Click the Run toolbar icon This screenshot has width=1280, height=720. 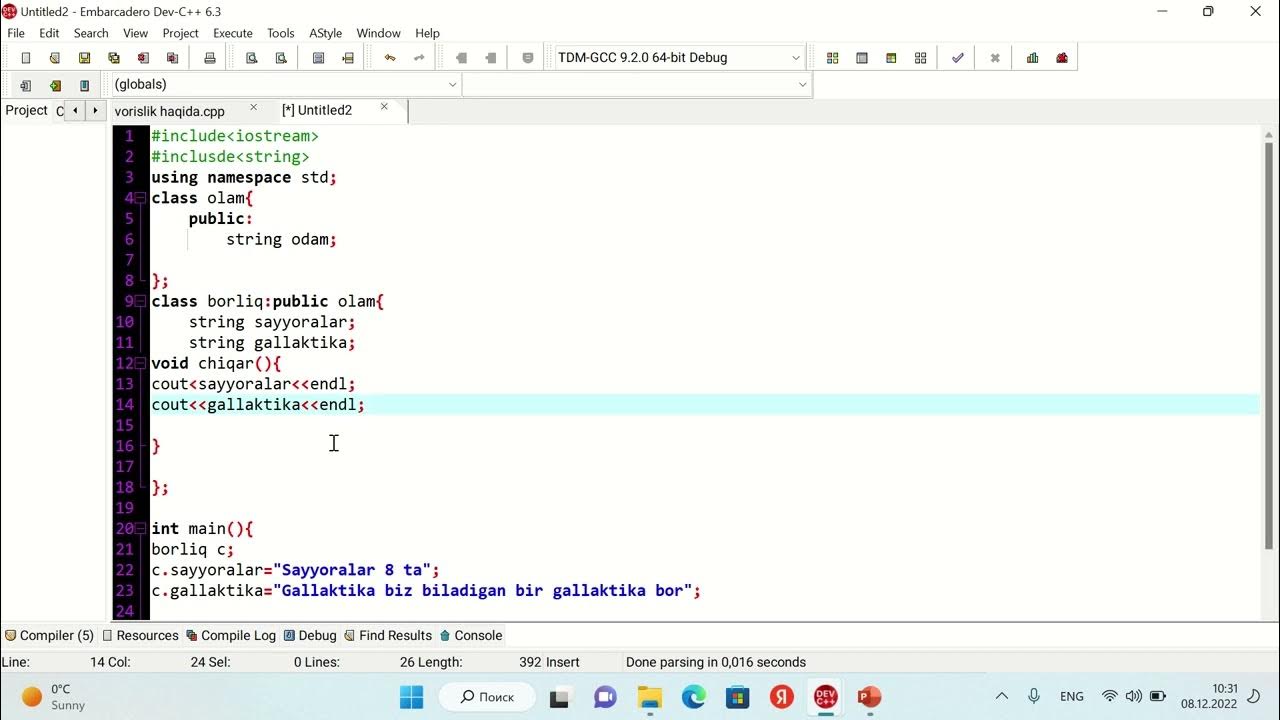[861, 58]
